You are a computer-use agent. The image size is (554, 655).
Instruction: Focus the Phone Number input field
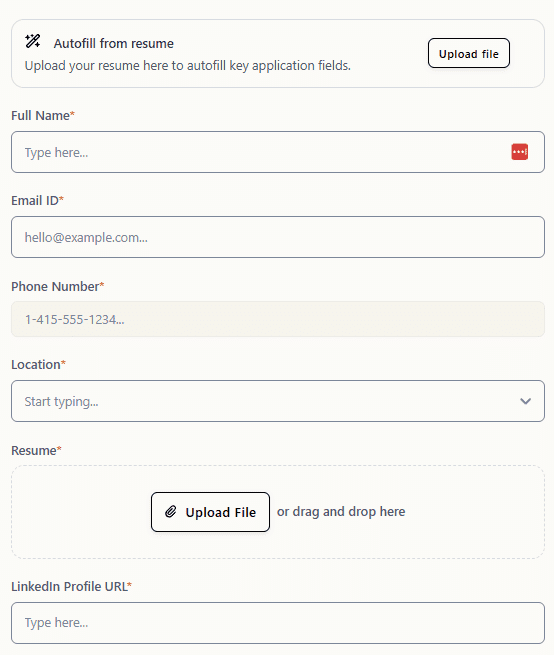[278, 319]
